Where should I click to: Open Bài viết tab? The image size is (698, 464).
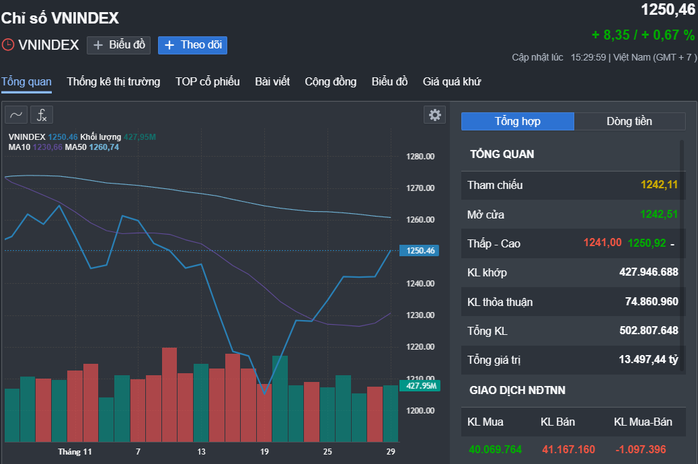[272, 82]
